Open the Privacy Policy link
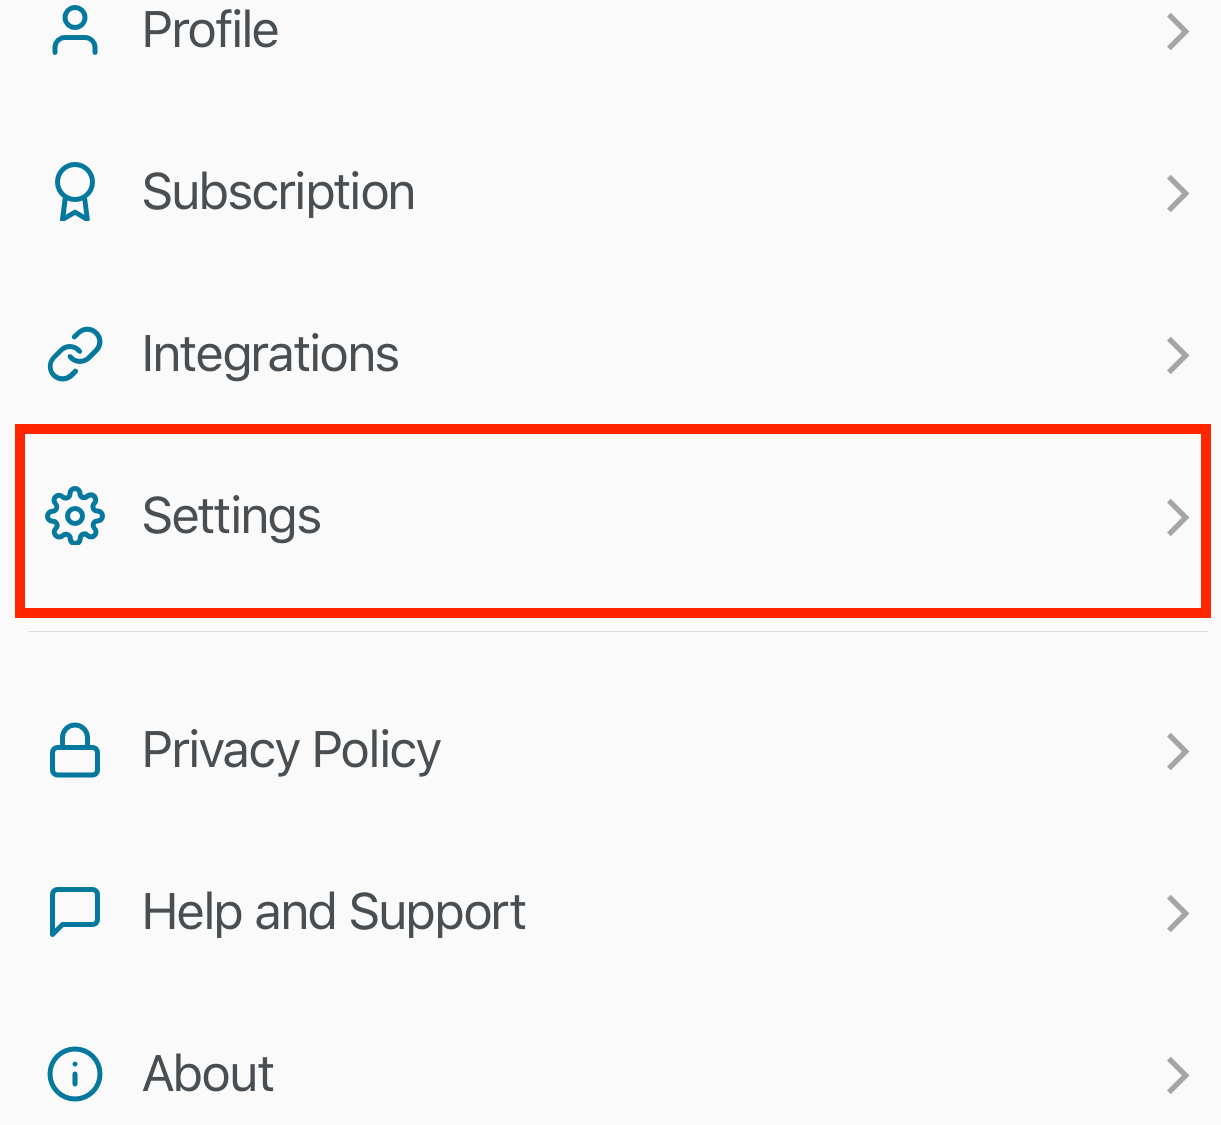 click(x=291, y=750)
